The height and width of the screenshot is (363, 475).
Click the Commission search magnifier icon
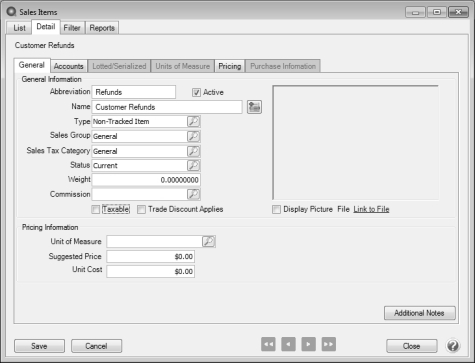click(x=193, y=194)
